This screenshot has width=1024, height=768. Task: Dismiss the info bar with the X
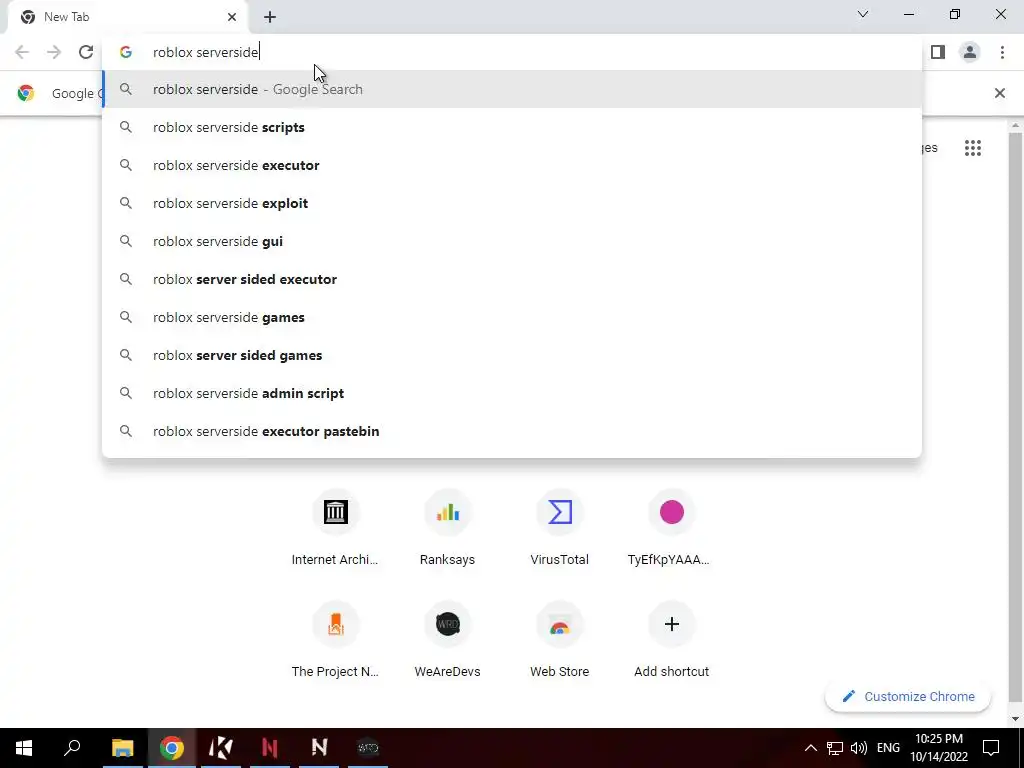point(999,93)
